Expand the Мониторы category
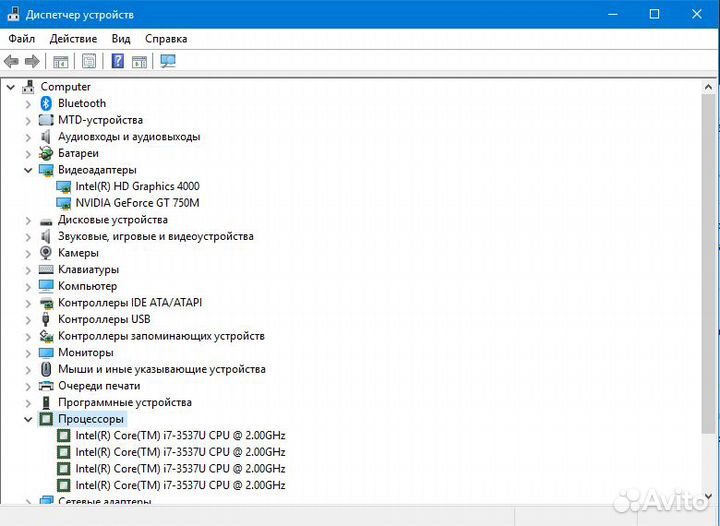Screen dimensions: 720x526 (x=28, y=353)
